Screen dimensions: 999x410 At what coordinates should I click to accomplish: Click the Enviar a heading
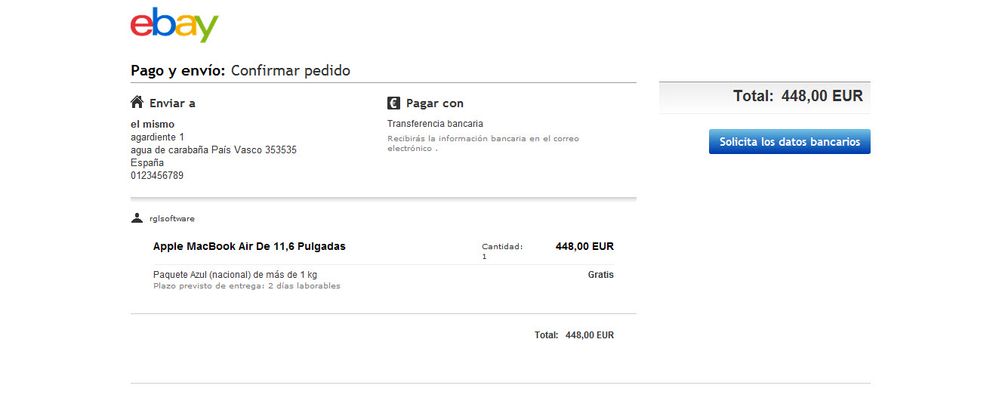pyautogui.click(x=172, y=103)
